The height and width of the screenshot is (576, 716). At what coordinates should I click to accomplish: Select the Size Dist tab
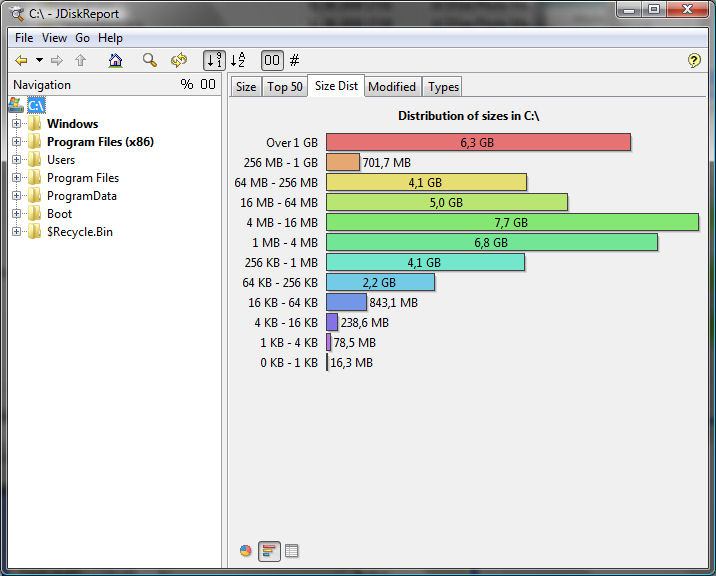click(336, 86)
